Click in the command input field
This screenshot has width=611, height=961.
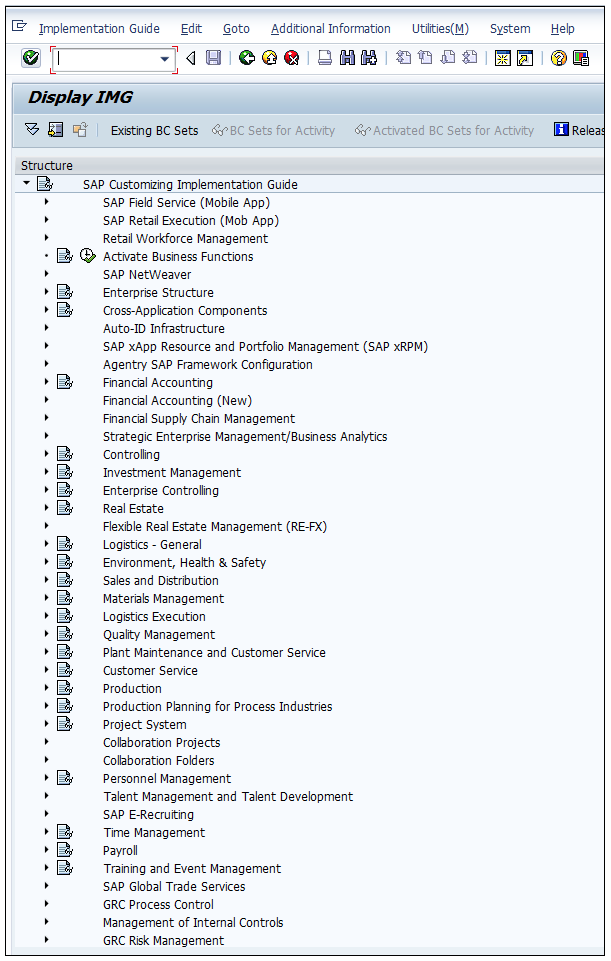point(105,59)
